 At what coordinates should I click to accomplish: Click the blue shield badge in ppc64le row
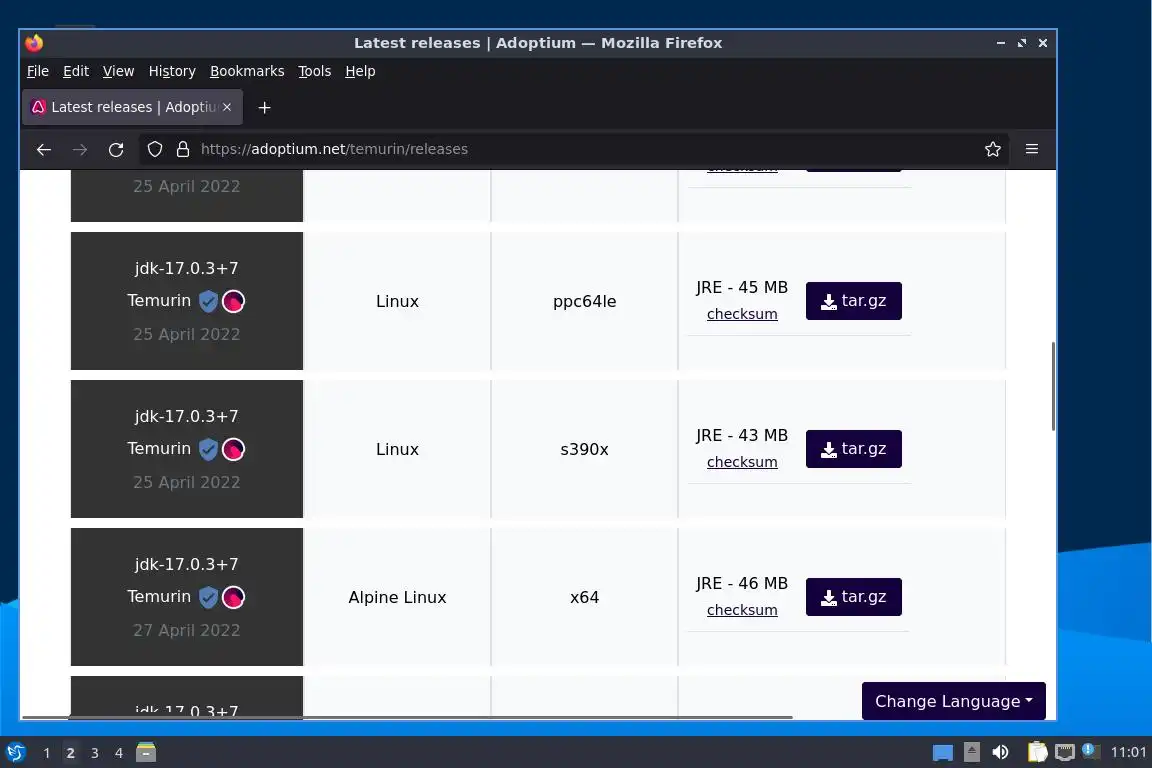point(209,301)
